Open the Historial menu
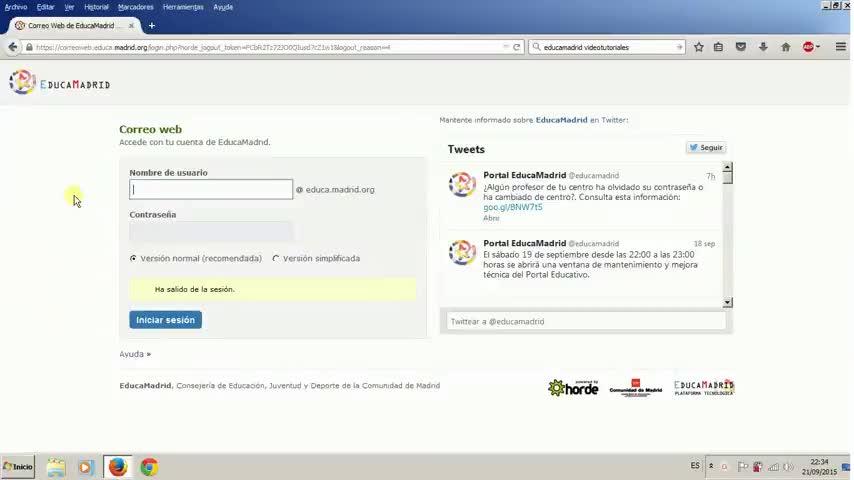The width and height of the screenshot is (854, 480). point(96,7)
